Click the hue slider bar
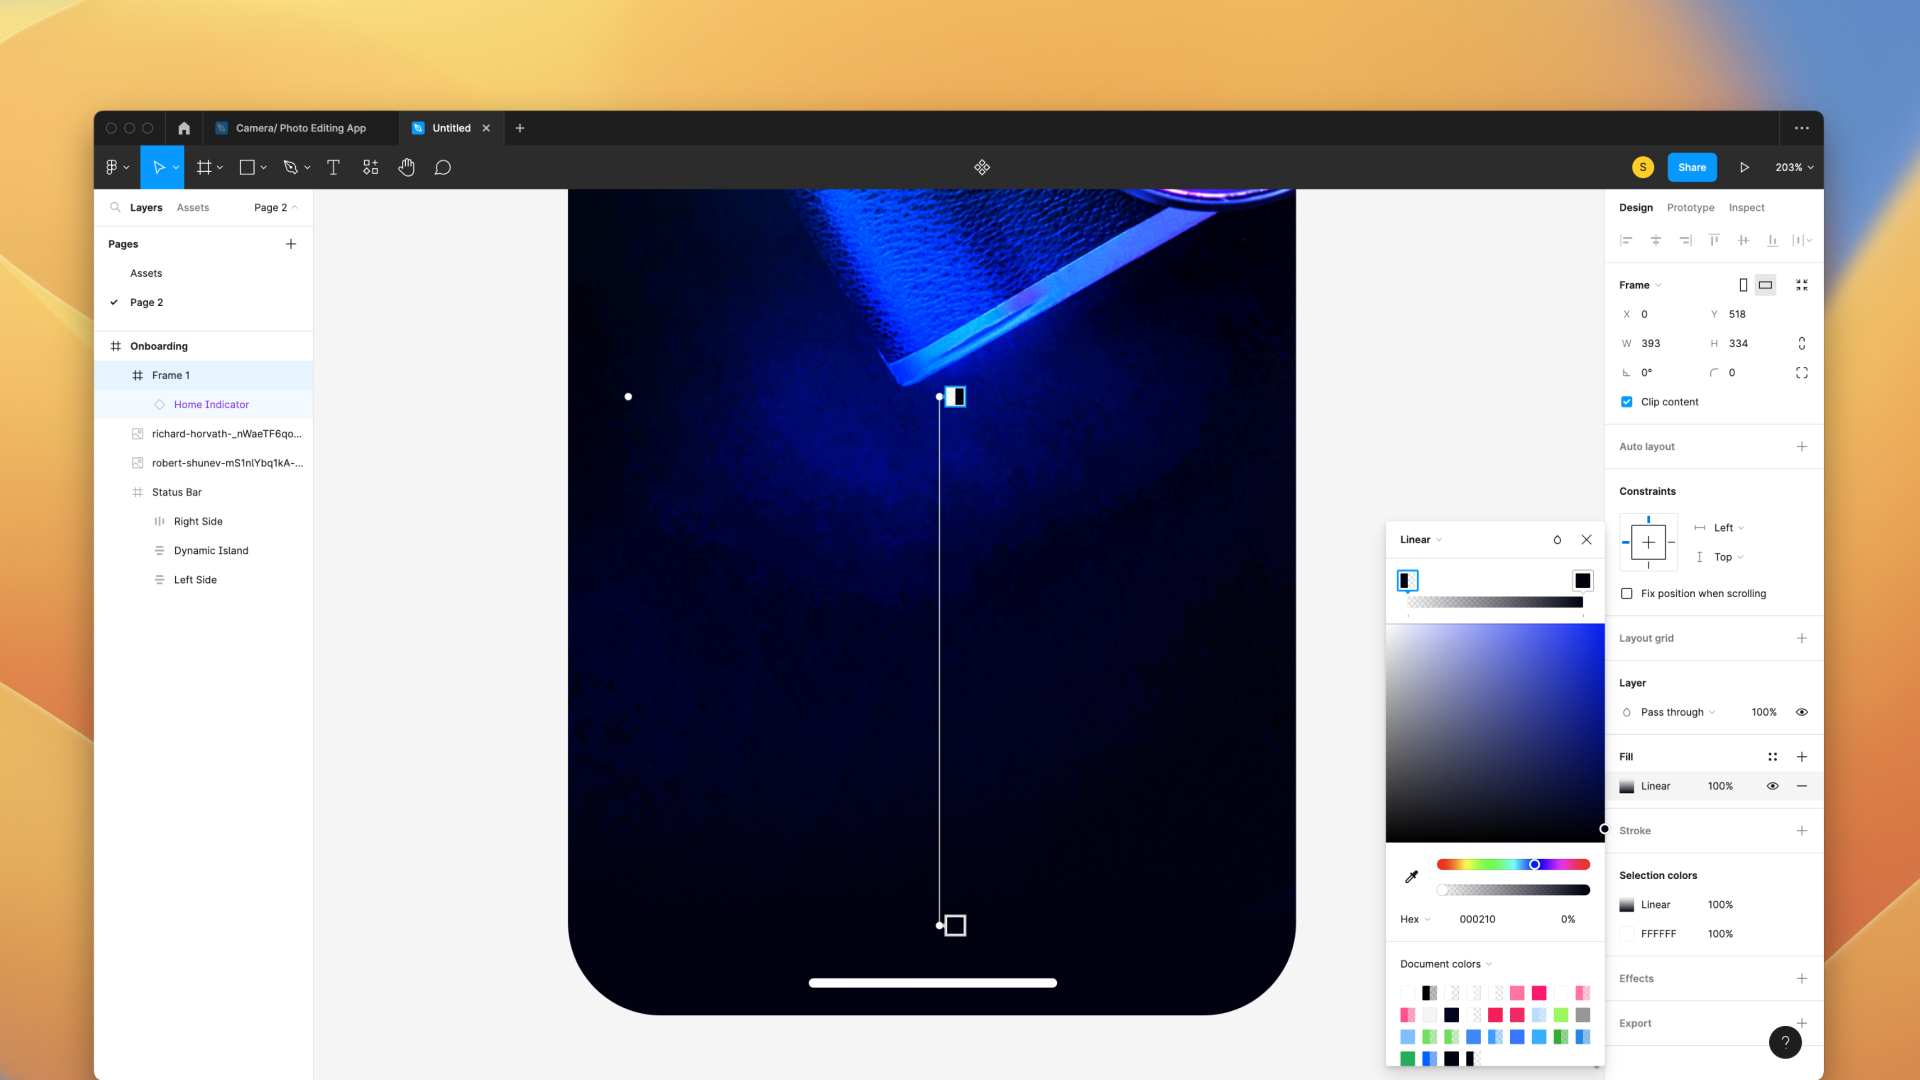 [1490, 864]
